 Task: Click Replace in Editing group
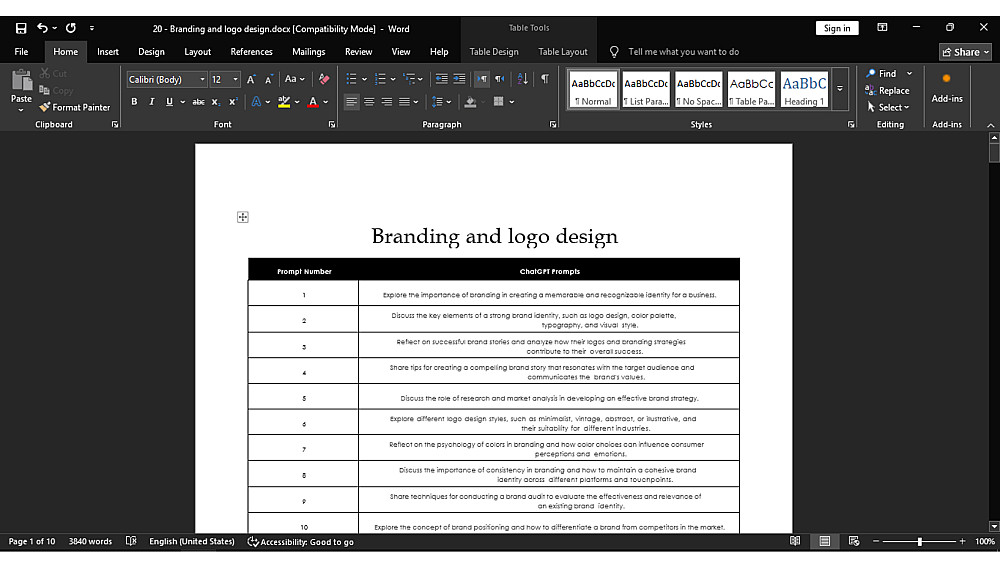click(x=887, y=91)
